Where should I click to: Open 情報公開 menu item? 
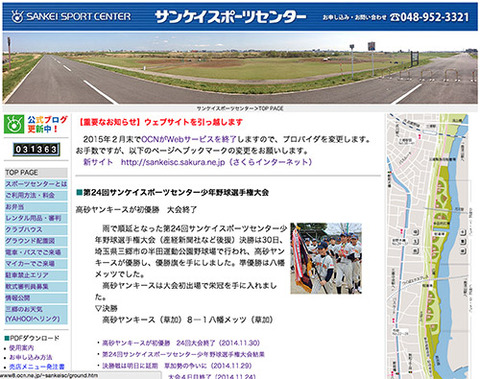[x=36, y=298]
